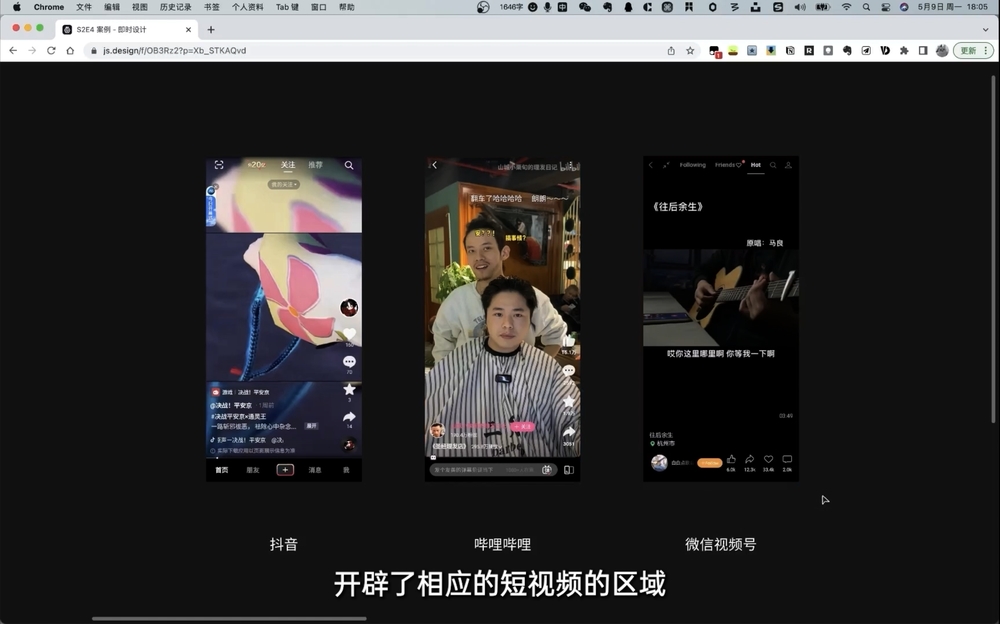Tap the heart icon in the WeChat Channels mockup
1000x624 pixels.
[x=768, y=459]
